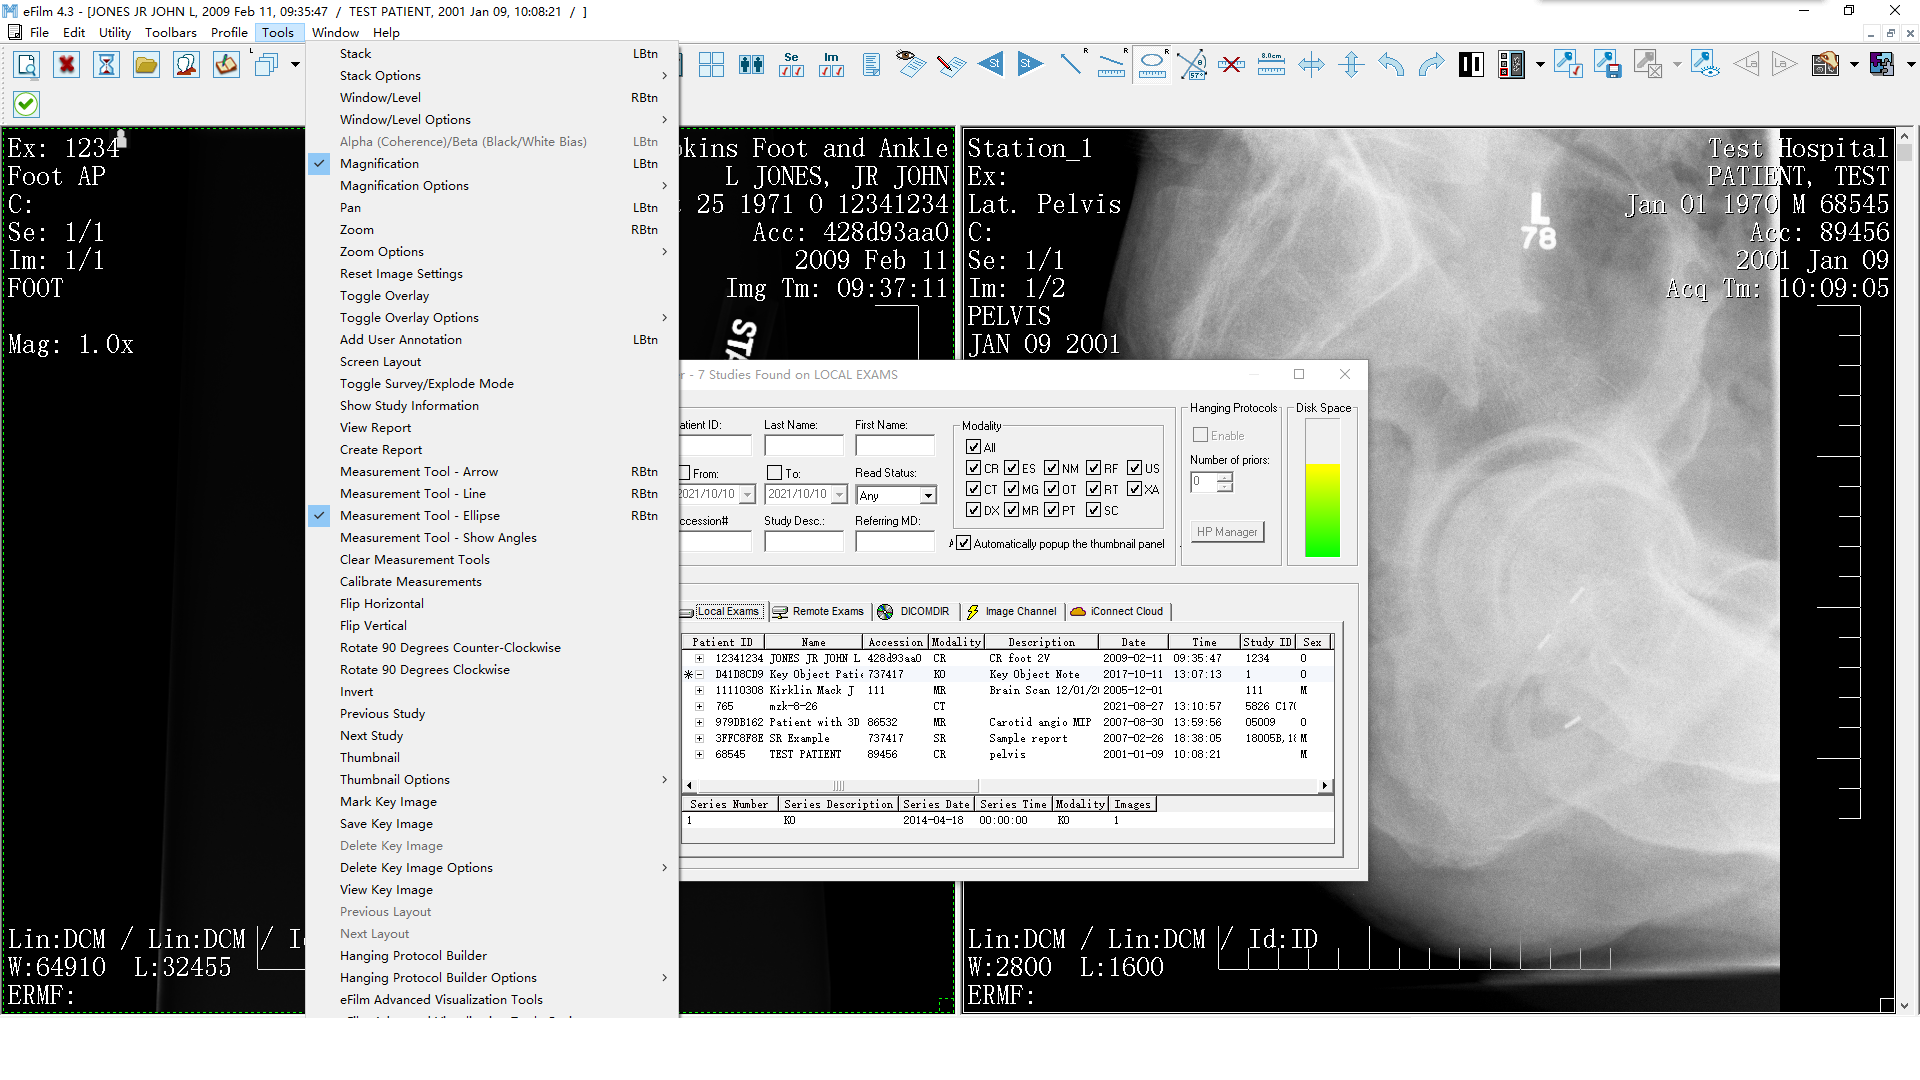Enable the Hanging Protocols checkbox
1920x1080 pixels.
[x=1199, y=435]
